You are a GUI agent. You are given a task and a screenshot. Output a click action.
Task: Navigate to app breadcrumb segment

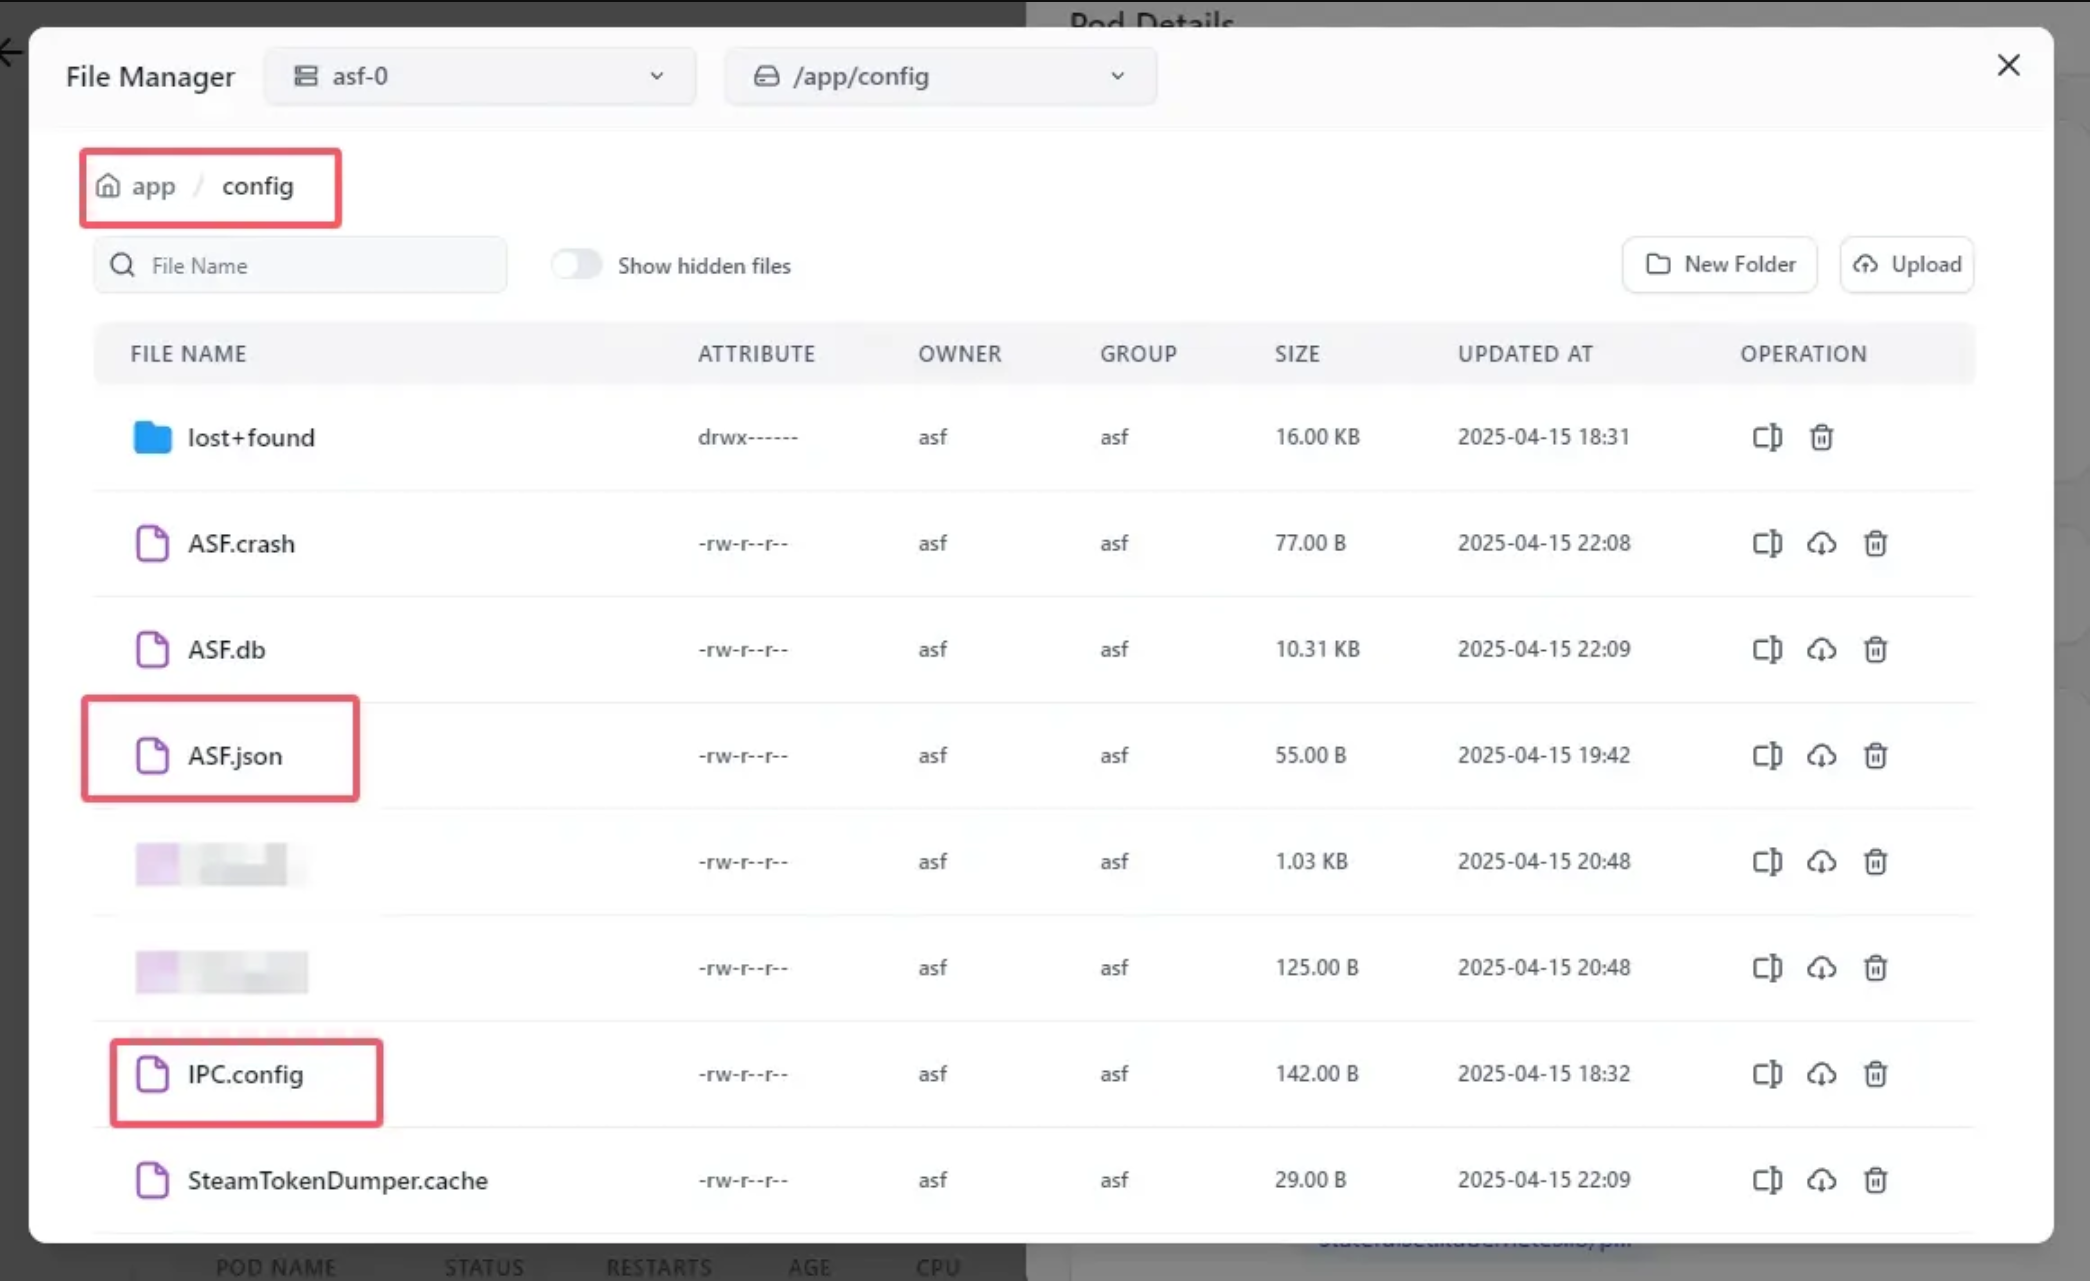[153, 186]
